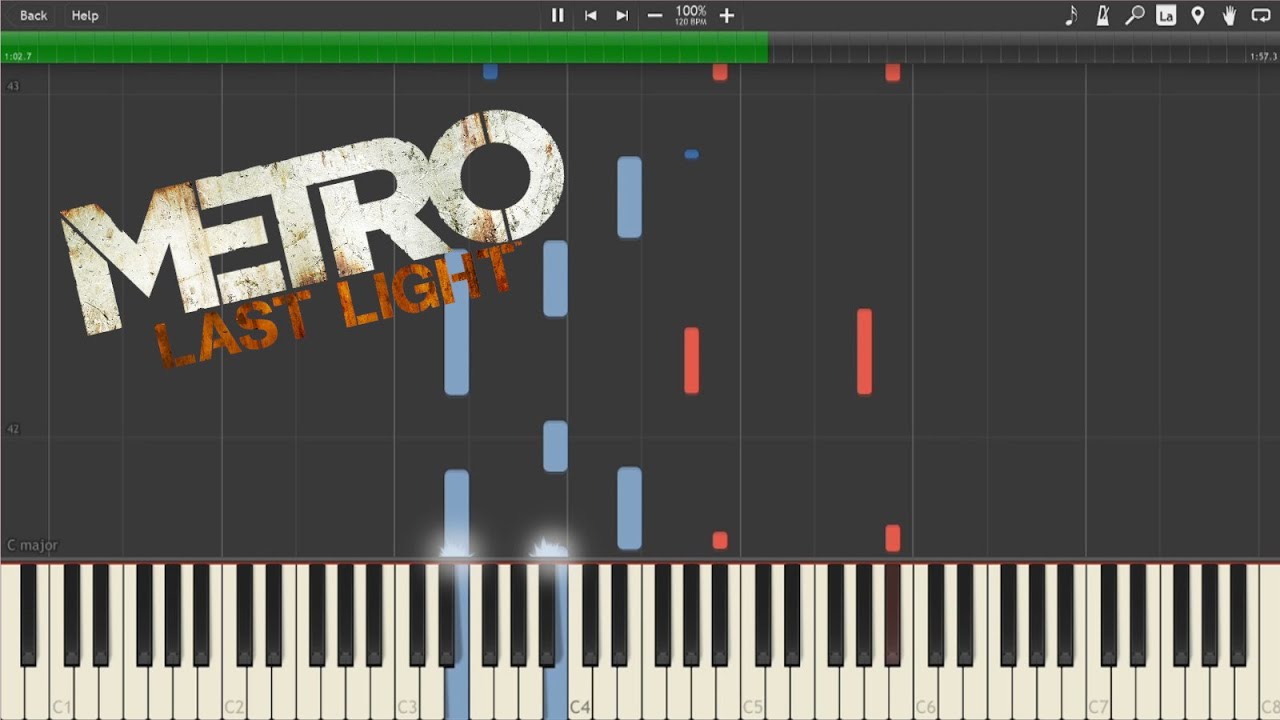
Task: Go back using the Back button
Action: click(33, 15)
